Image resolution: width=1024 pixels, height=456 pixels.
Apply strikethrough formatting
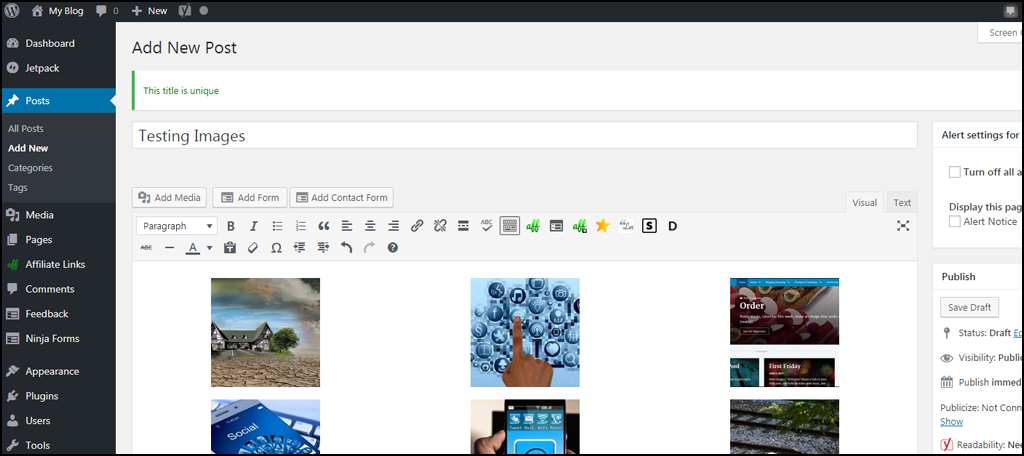click(146, 248)
